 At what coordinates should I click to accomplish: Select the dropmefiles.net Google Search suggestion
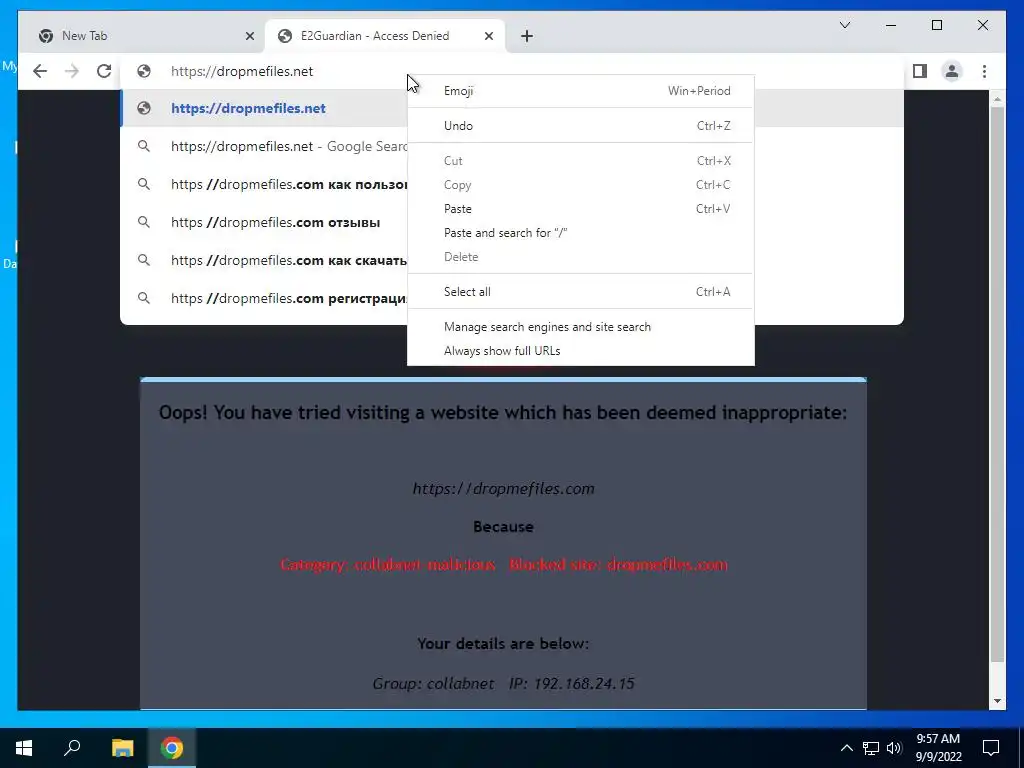tap(264, 146)
